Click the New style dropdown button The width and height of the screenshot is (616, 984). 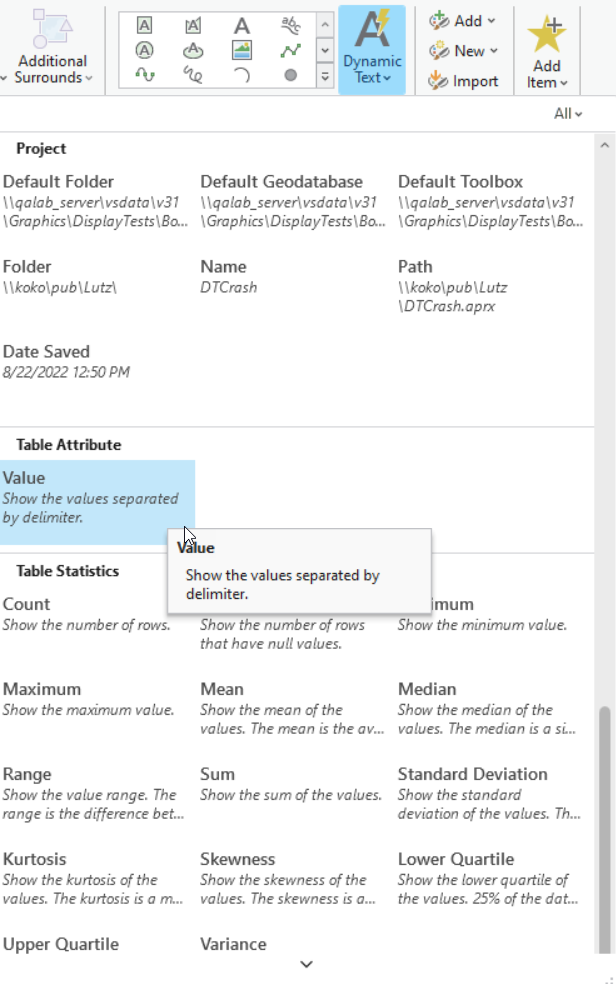pos(467,51)
